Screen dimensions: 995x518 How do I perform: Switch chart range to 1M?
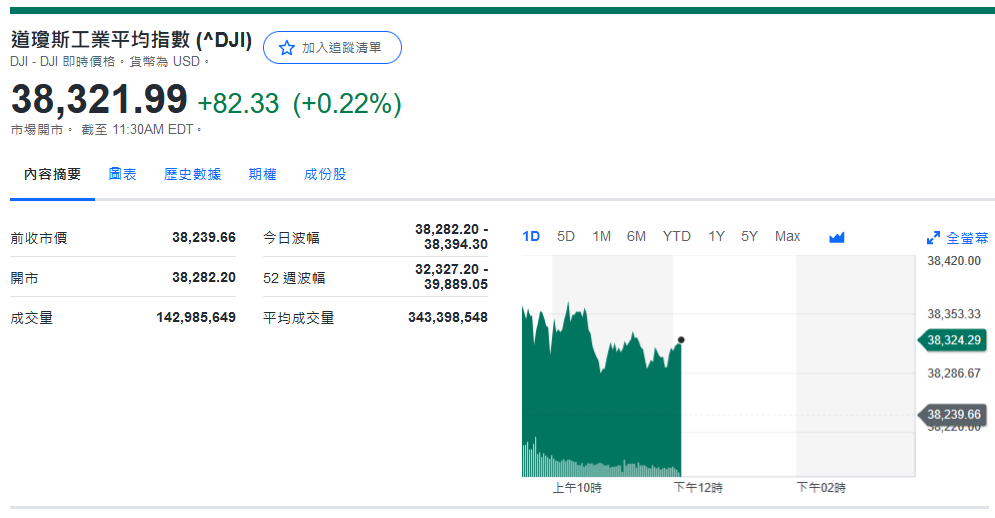point(601,237)
